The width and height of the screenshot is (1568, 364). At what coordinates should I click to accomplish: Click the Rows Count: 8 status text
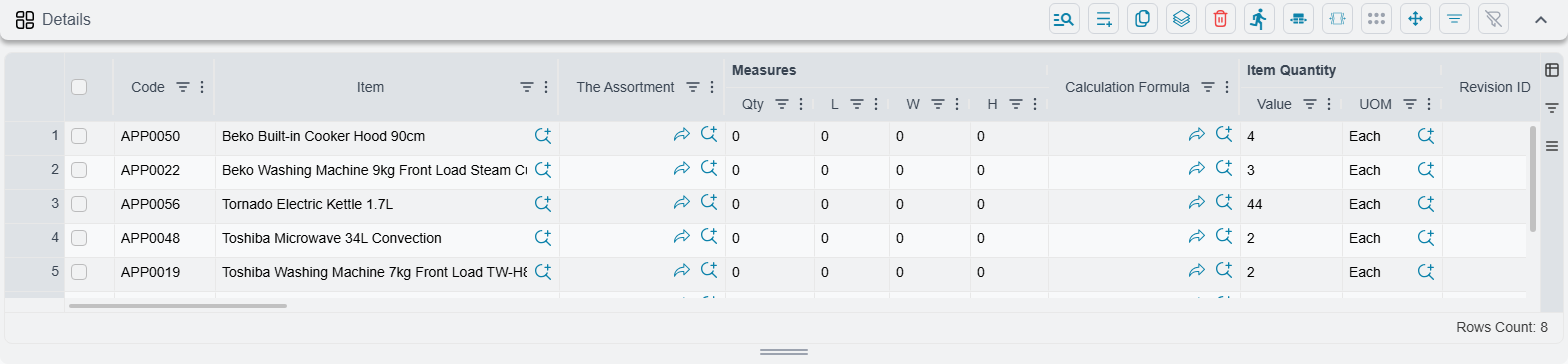[1502, 327]
